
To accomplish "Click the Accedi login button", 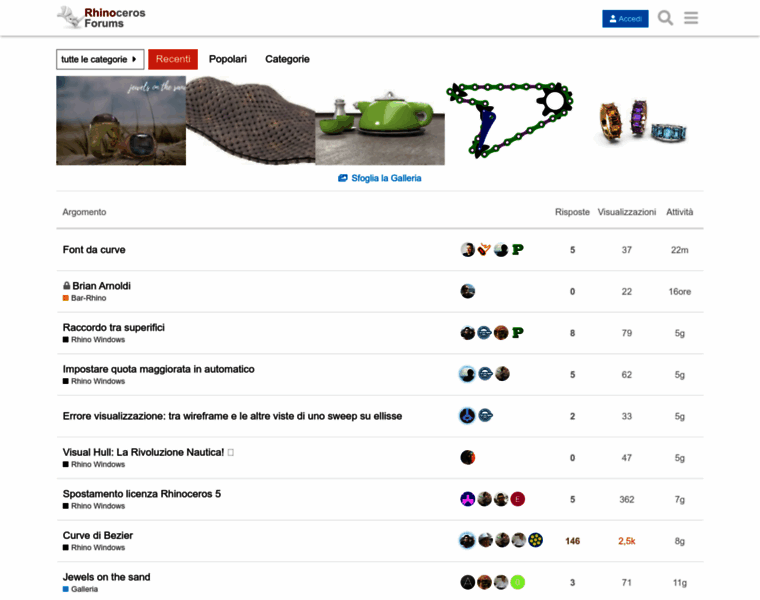I will click(x=625, y=19).
